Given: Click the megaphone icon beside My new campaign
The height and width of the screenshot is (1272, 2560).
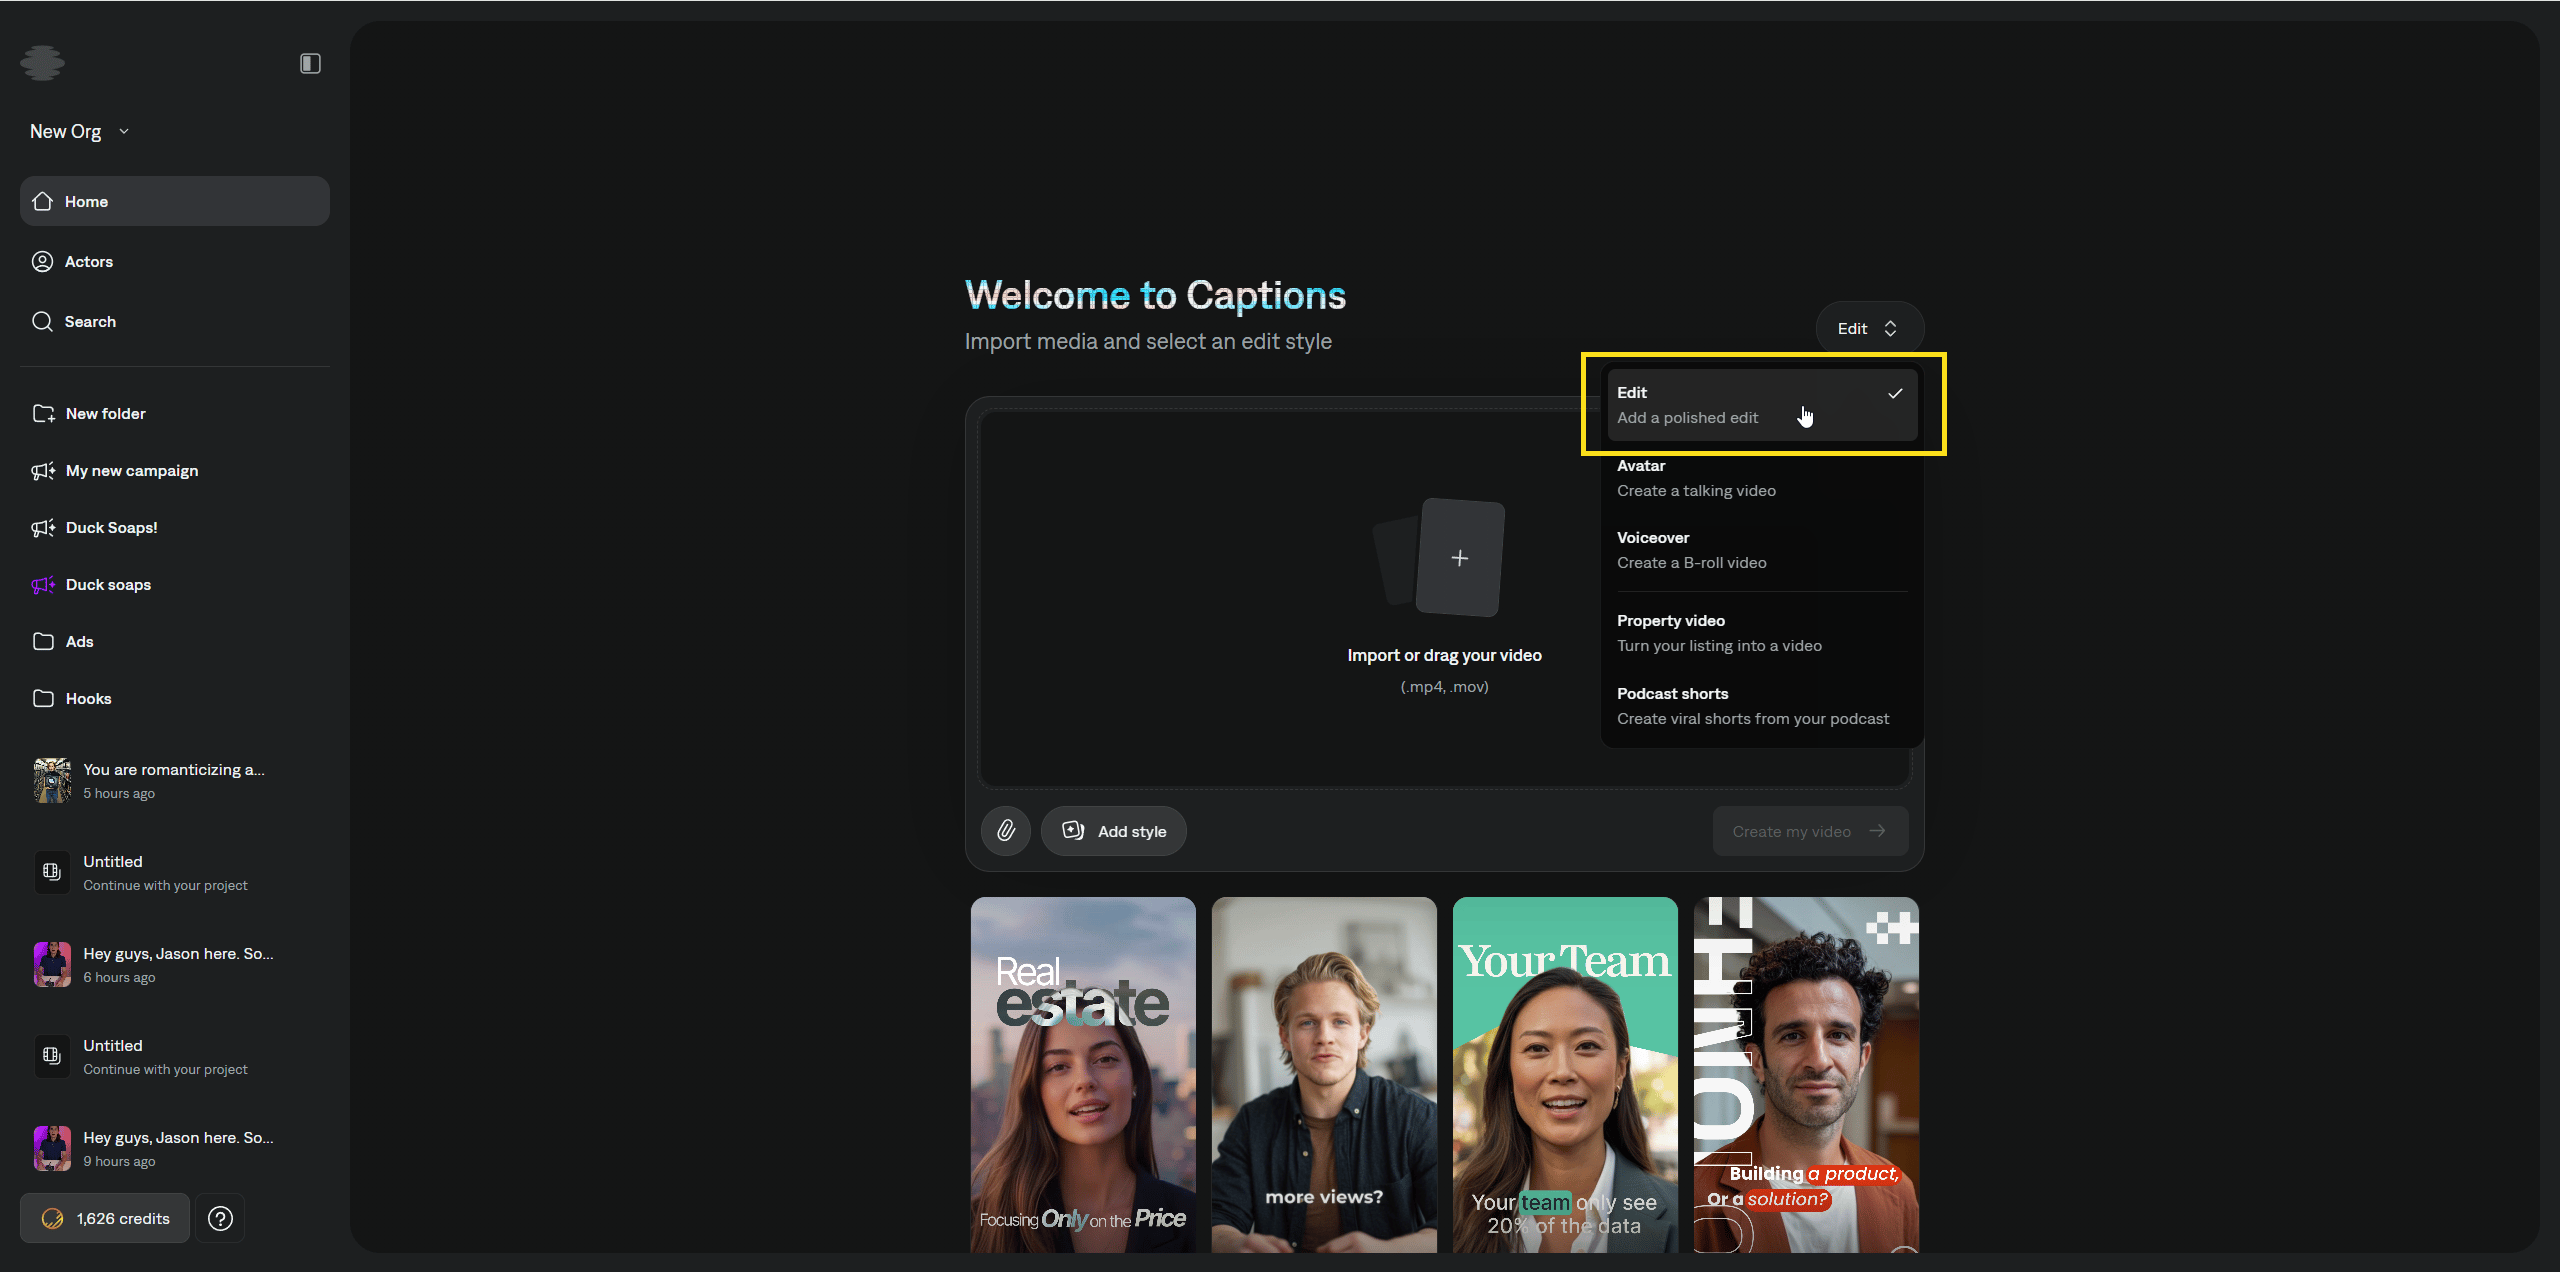Looking at the screenshot, I should pos(43,470).
